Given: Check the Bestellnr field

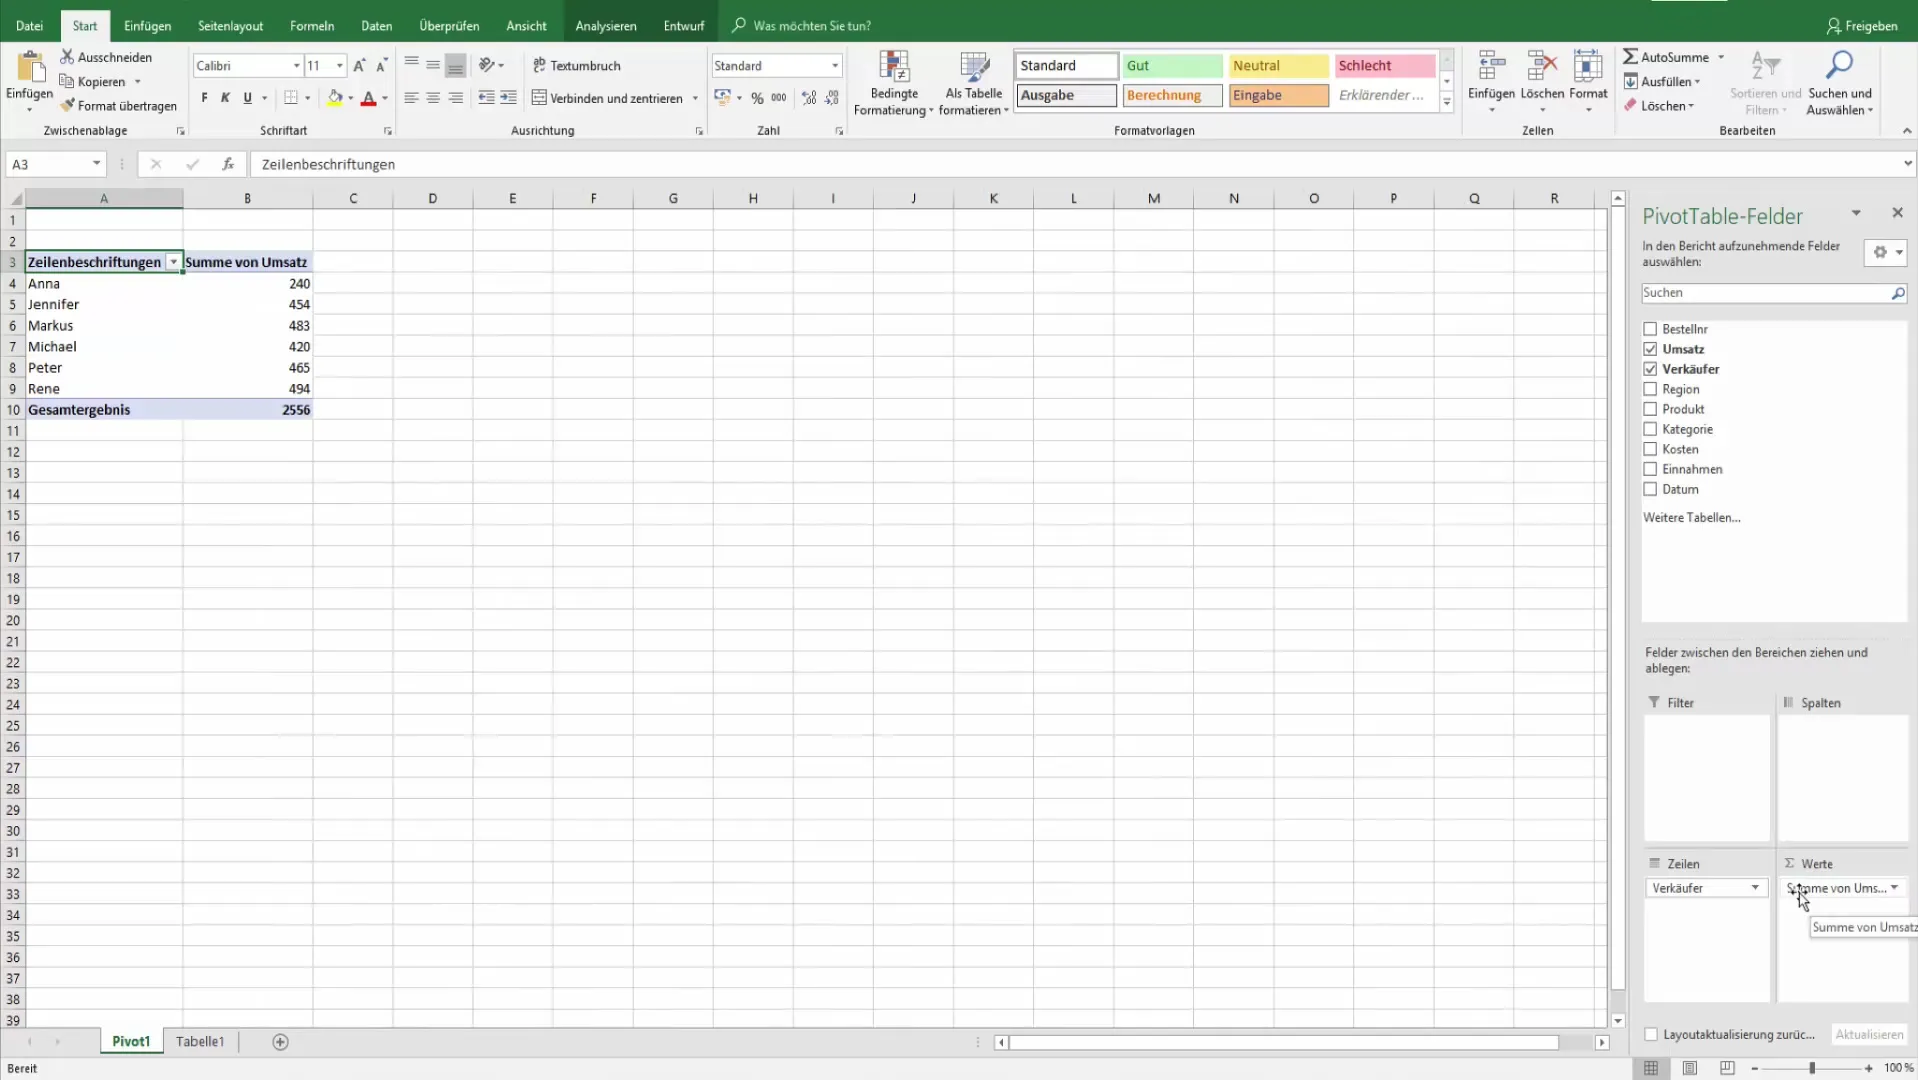Looking at the screenshot, I should click(1650, 329).
